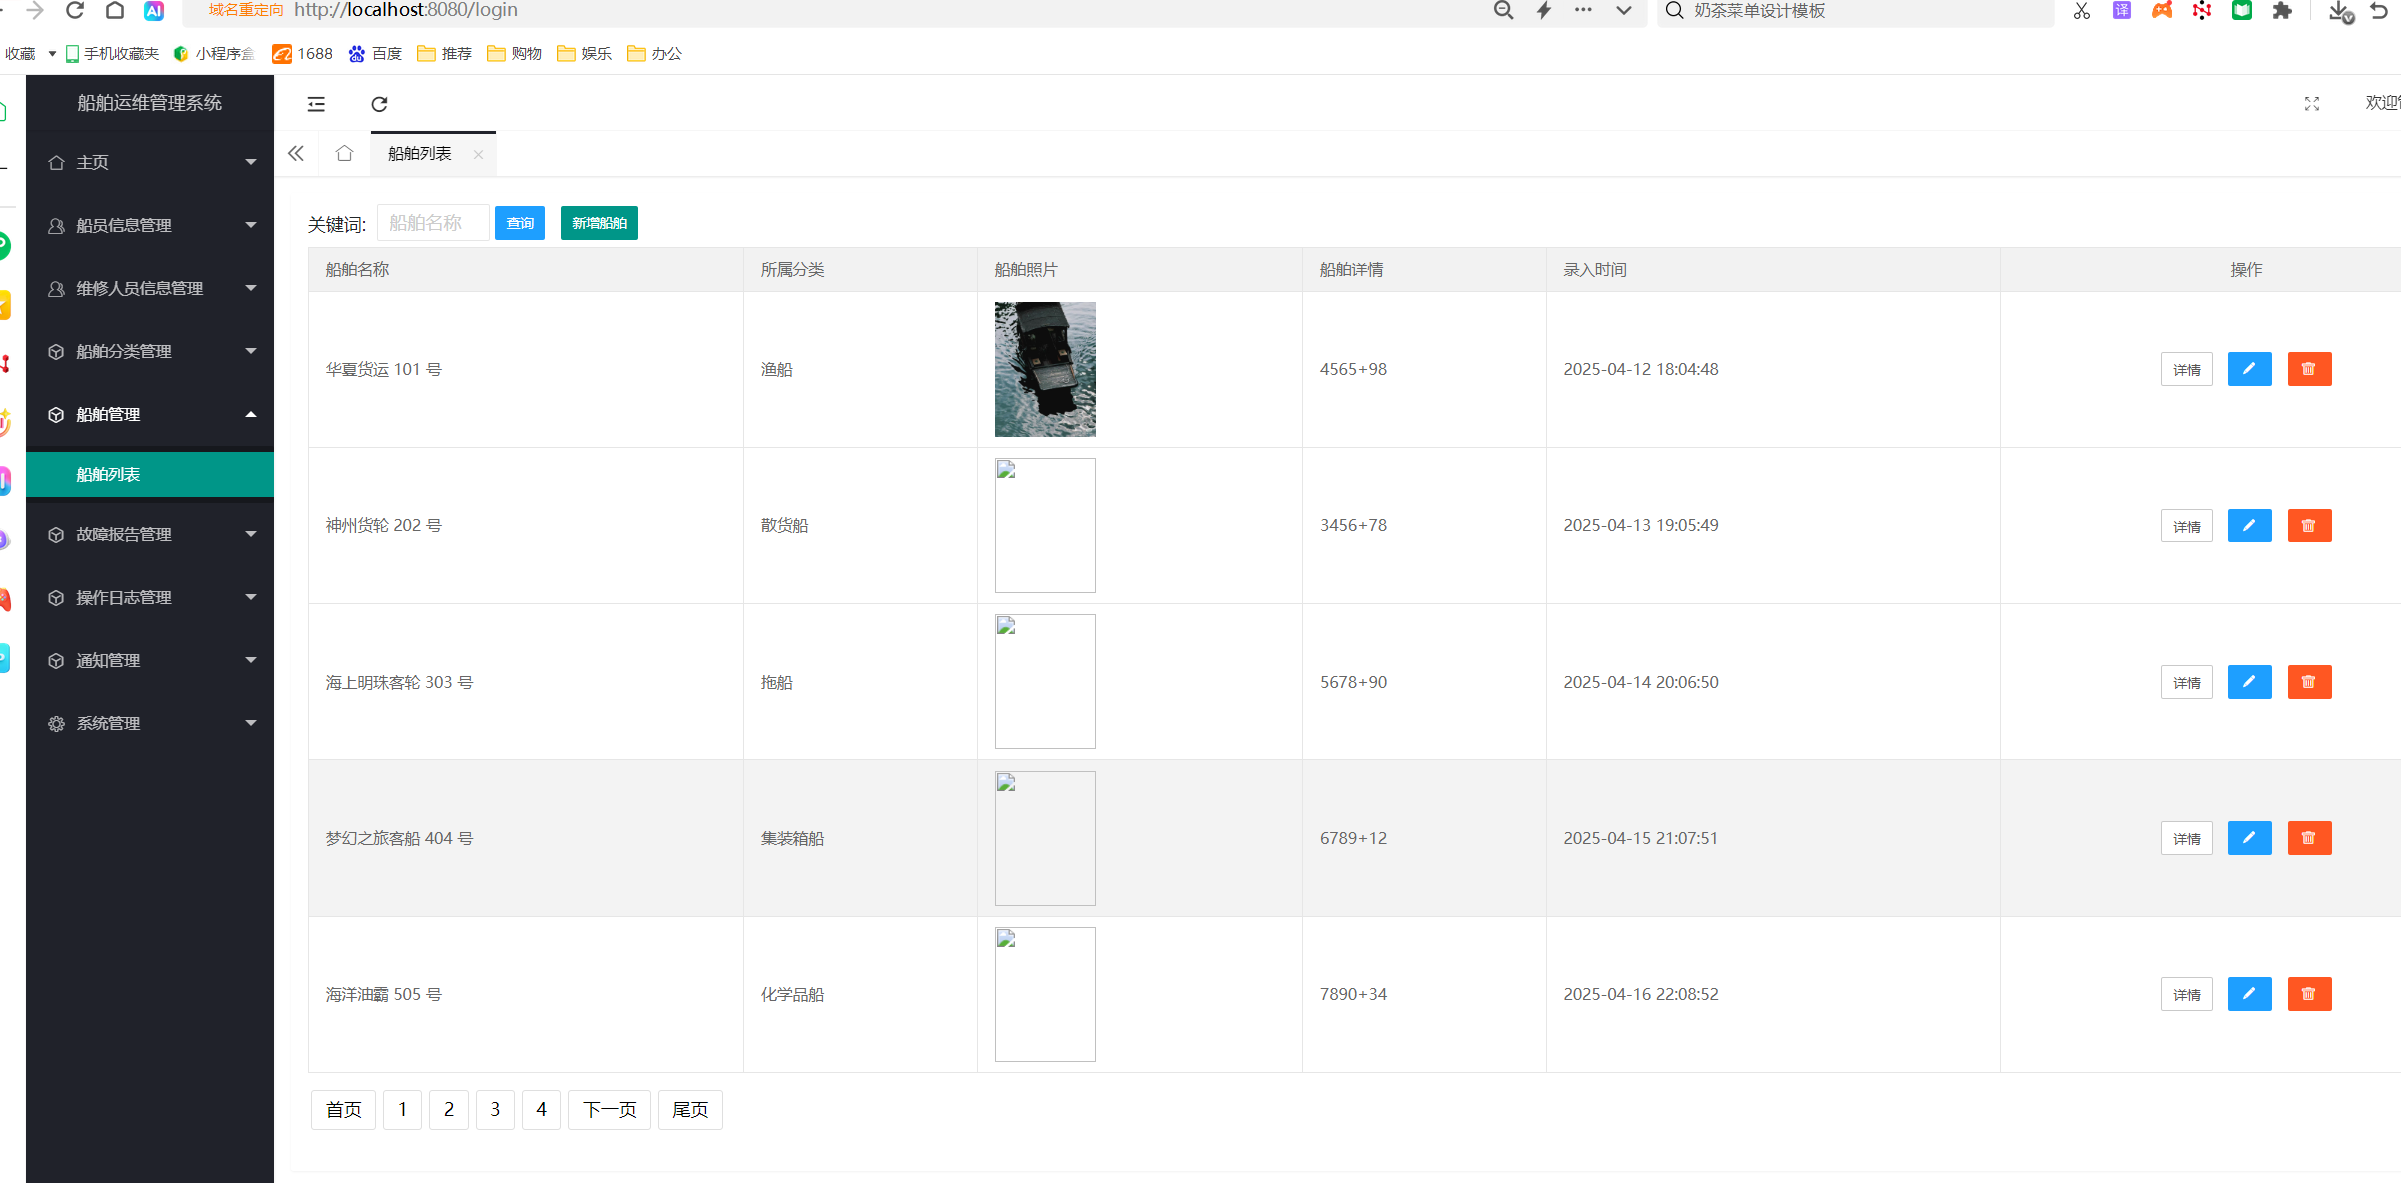Click the 新增船舶 button
The width and height of the screenshot is (2401, 1183).
599,223
